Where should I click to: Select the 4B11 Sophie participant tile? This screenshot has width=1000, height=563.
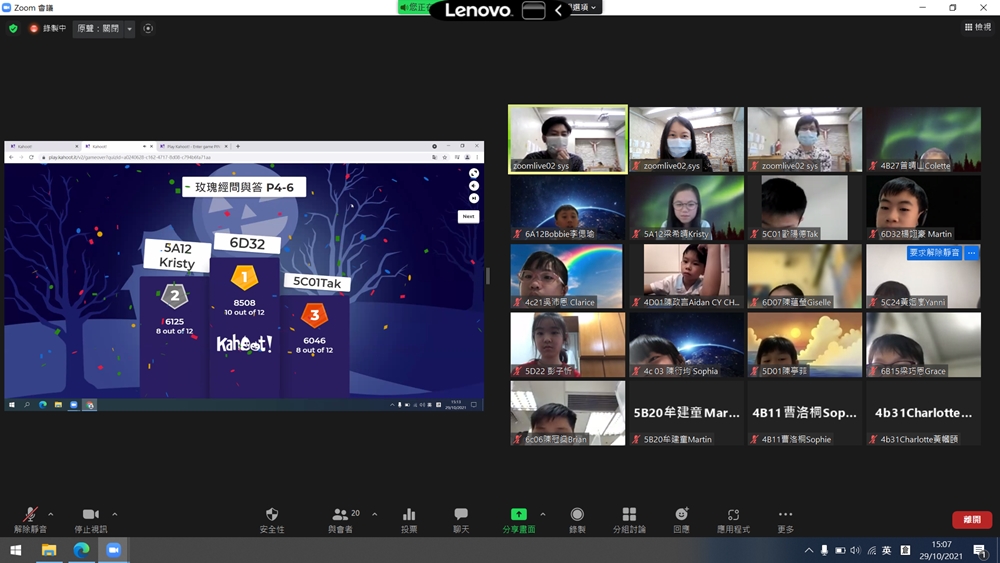tap(804, 413)
